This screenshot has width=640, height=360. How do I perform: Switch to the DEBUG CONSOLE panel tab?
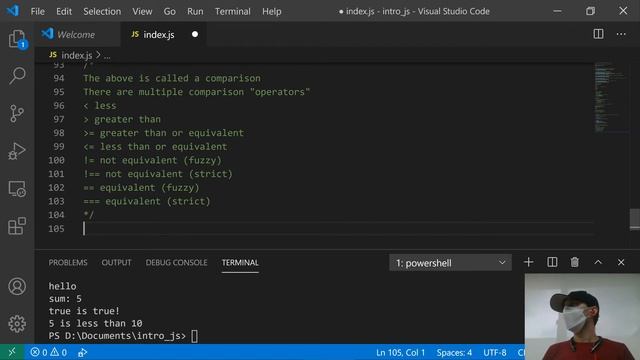[176, 262]
